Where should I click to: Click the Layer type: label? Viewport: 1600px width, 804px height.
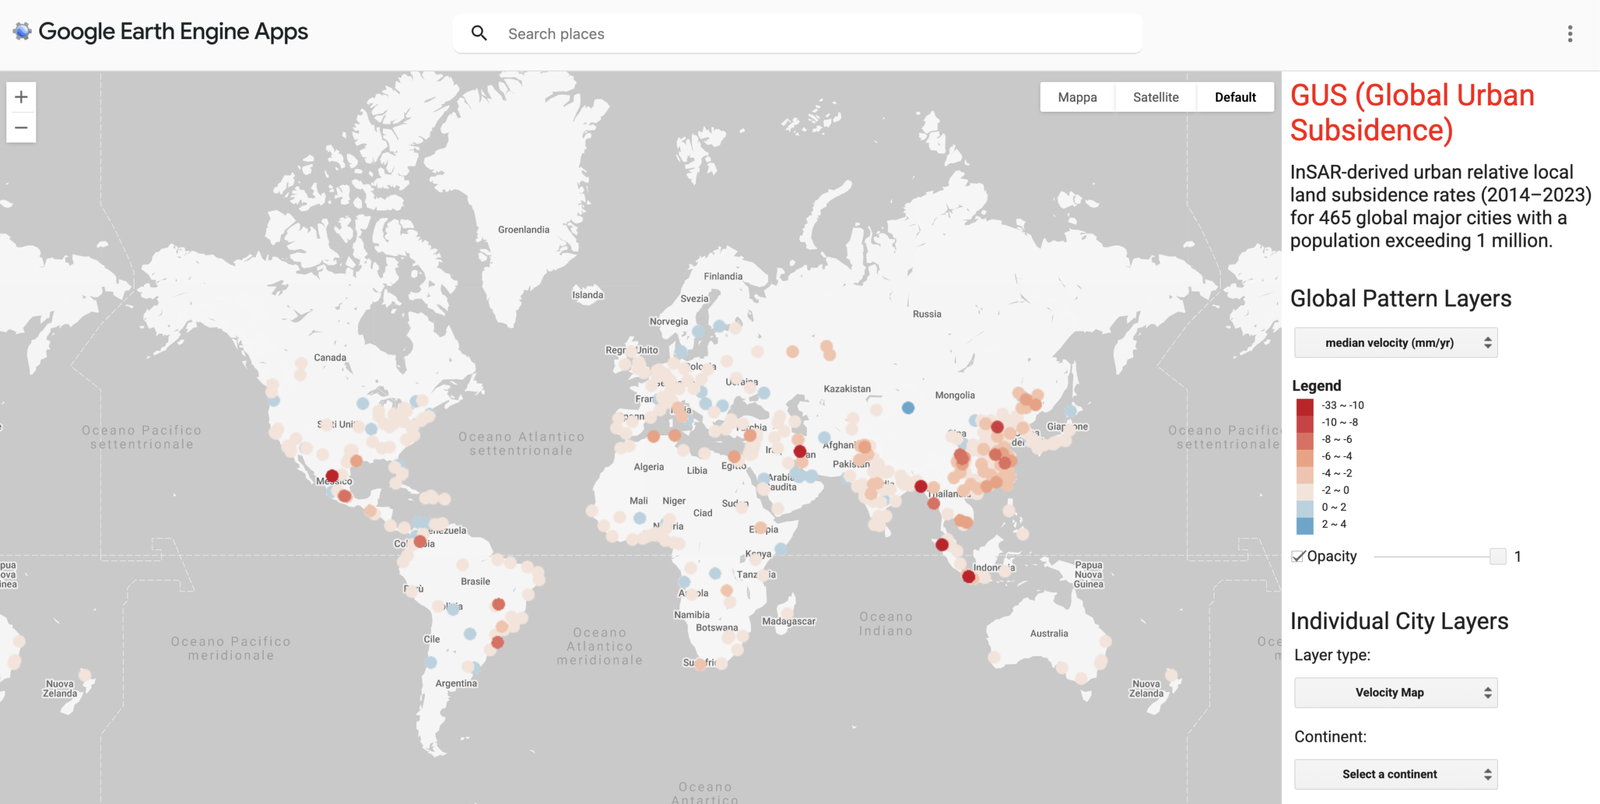coord(1332,656)
